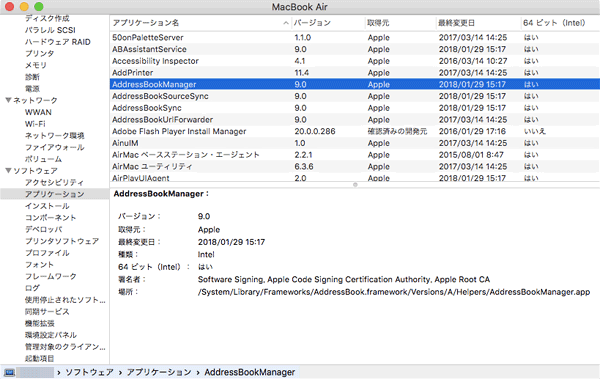Select アプリケーション in the sidebar
The image size is (600, 379).
(x=54, y=194)
